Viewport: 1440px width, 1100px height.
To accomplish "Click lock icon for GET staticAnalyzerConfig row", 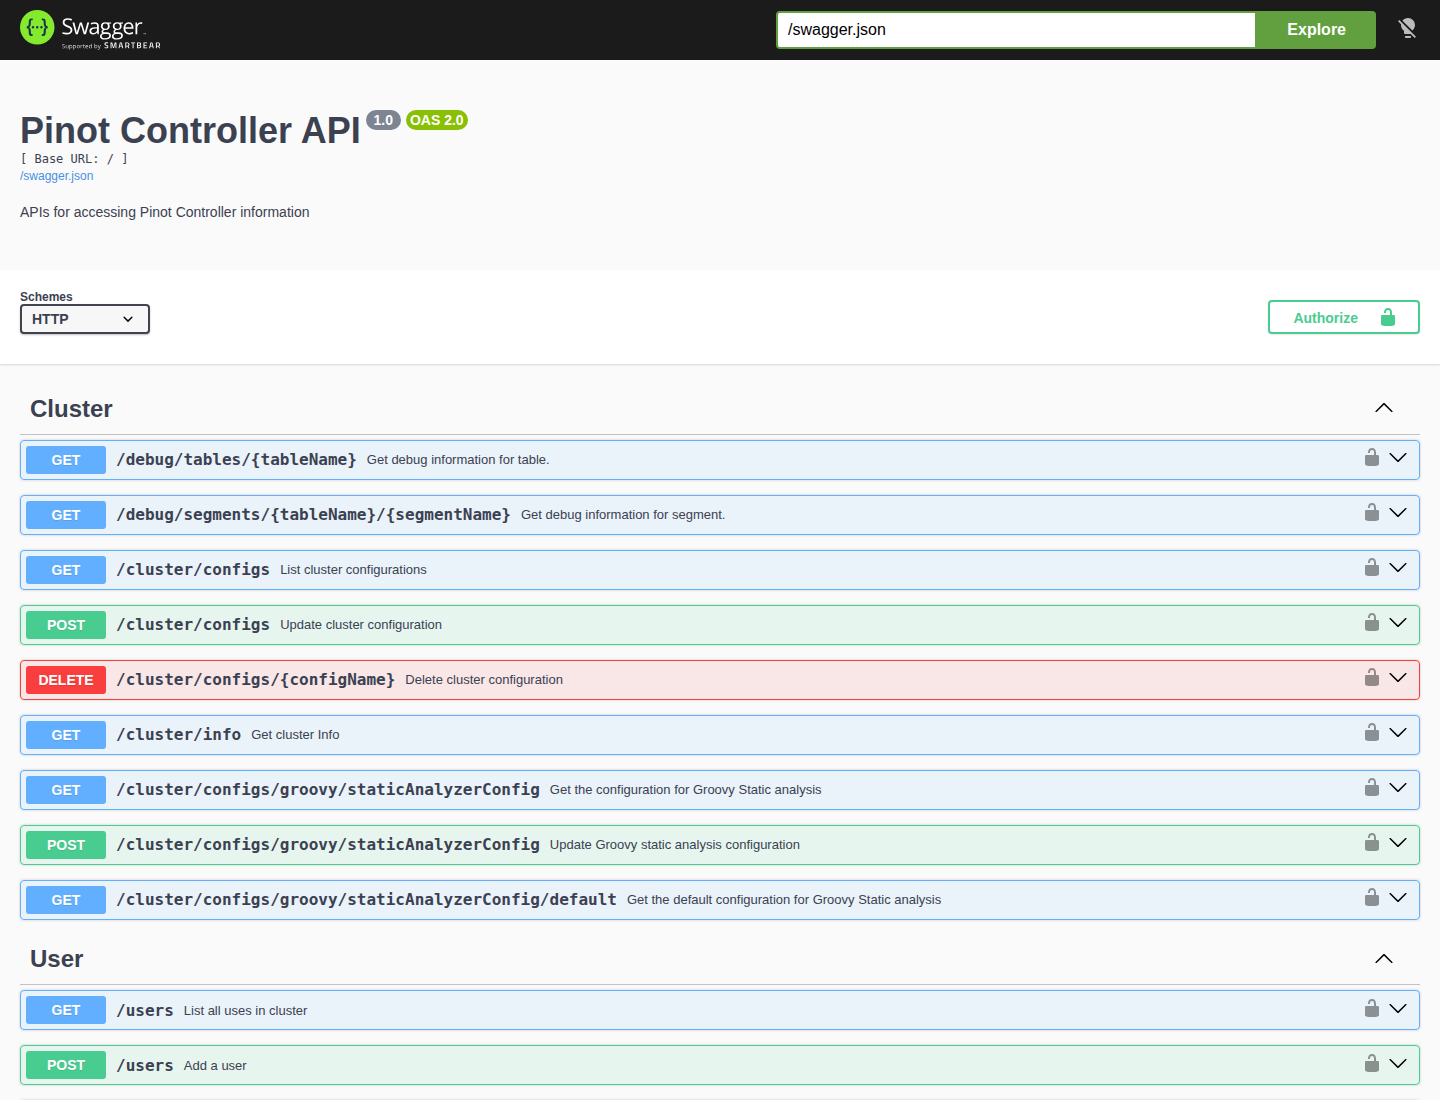I will pos(1372,787).
